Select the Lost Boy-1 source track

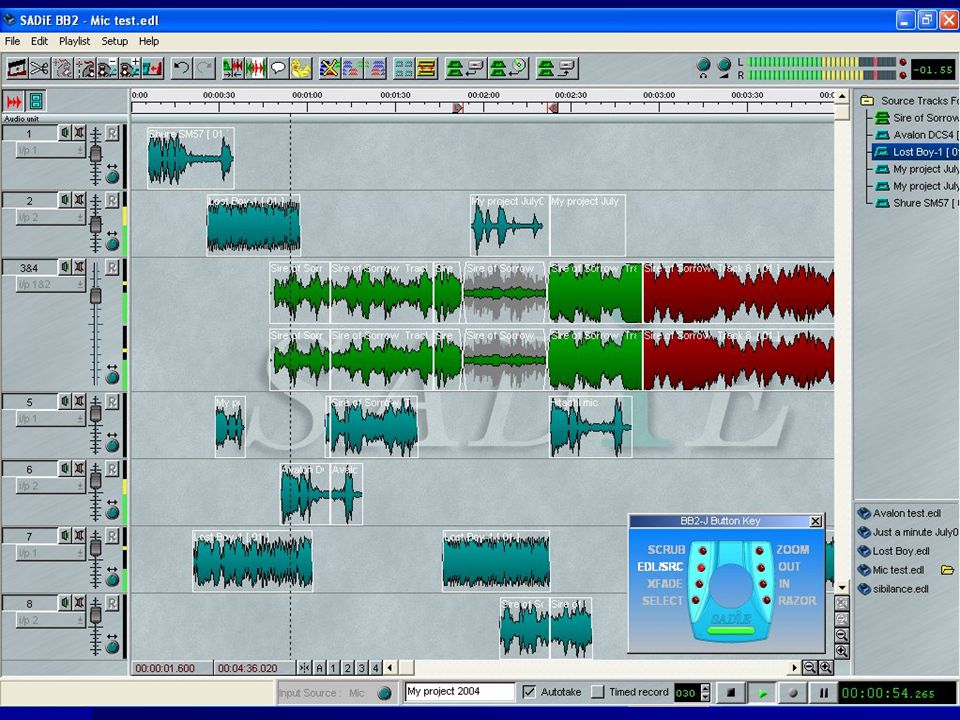tap(915, 152)
